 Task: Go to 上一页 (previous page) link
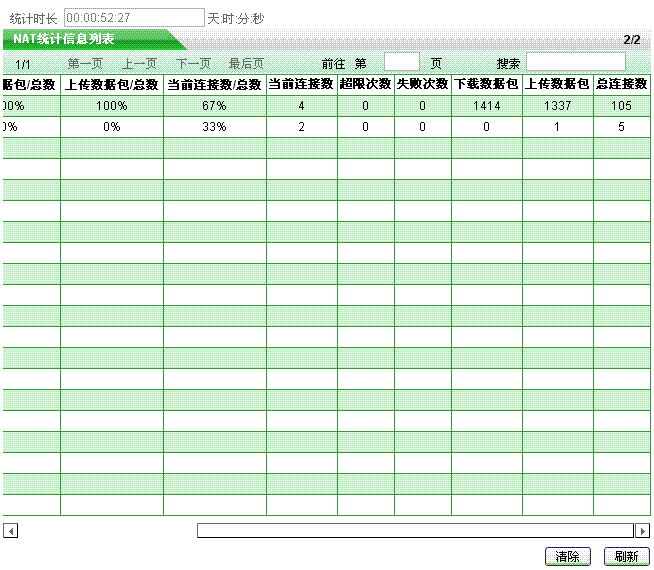pos(139,63)
